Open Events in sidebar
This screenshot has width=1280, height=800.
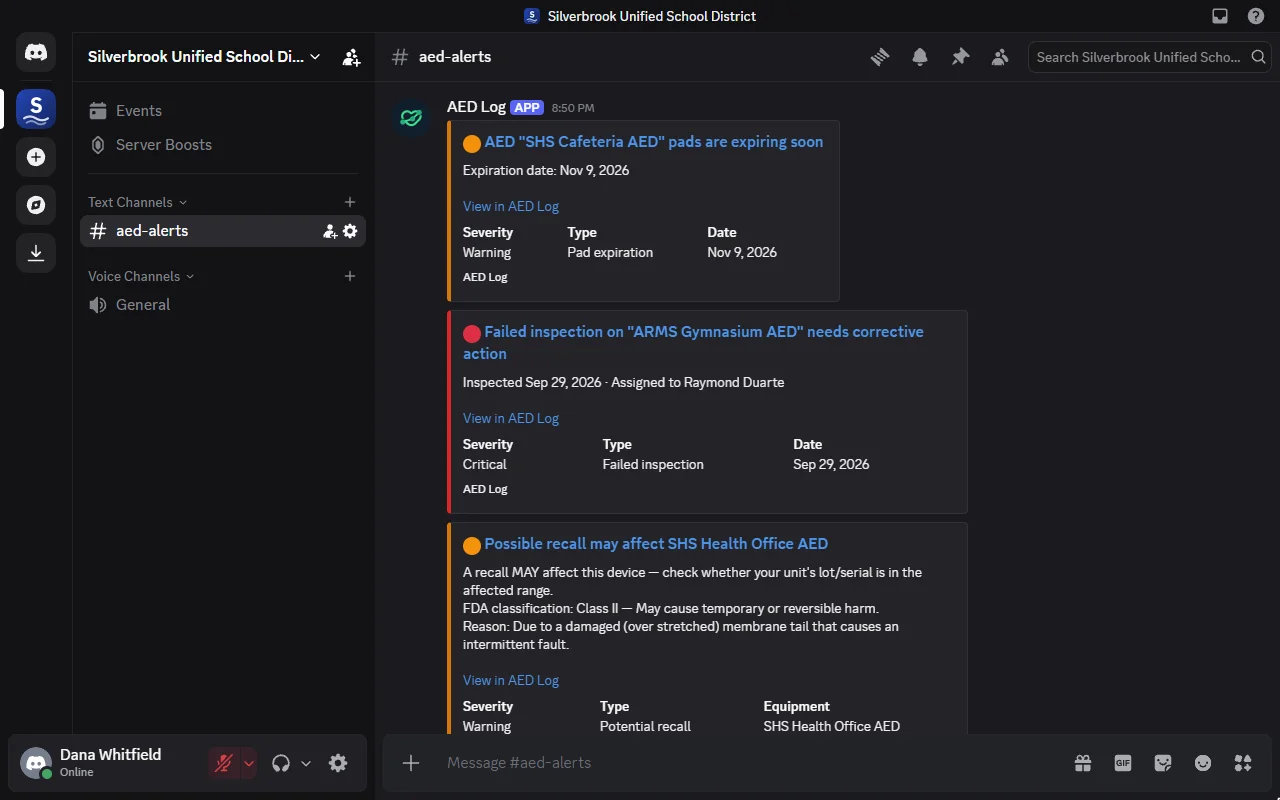(223, 111)
